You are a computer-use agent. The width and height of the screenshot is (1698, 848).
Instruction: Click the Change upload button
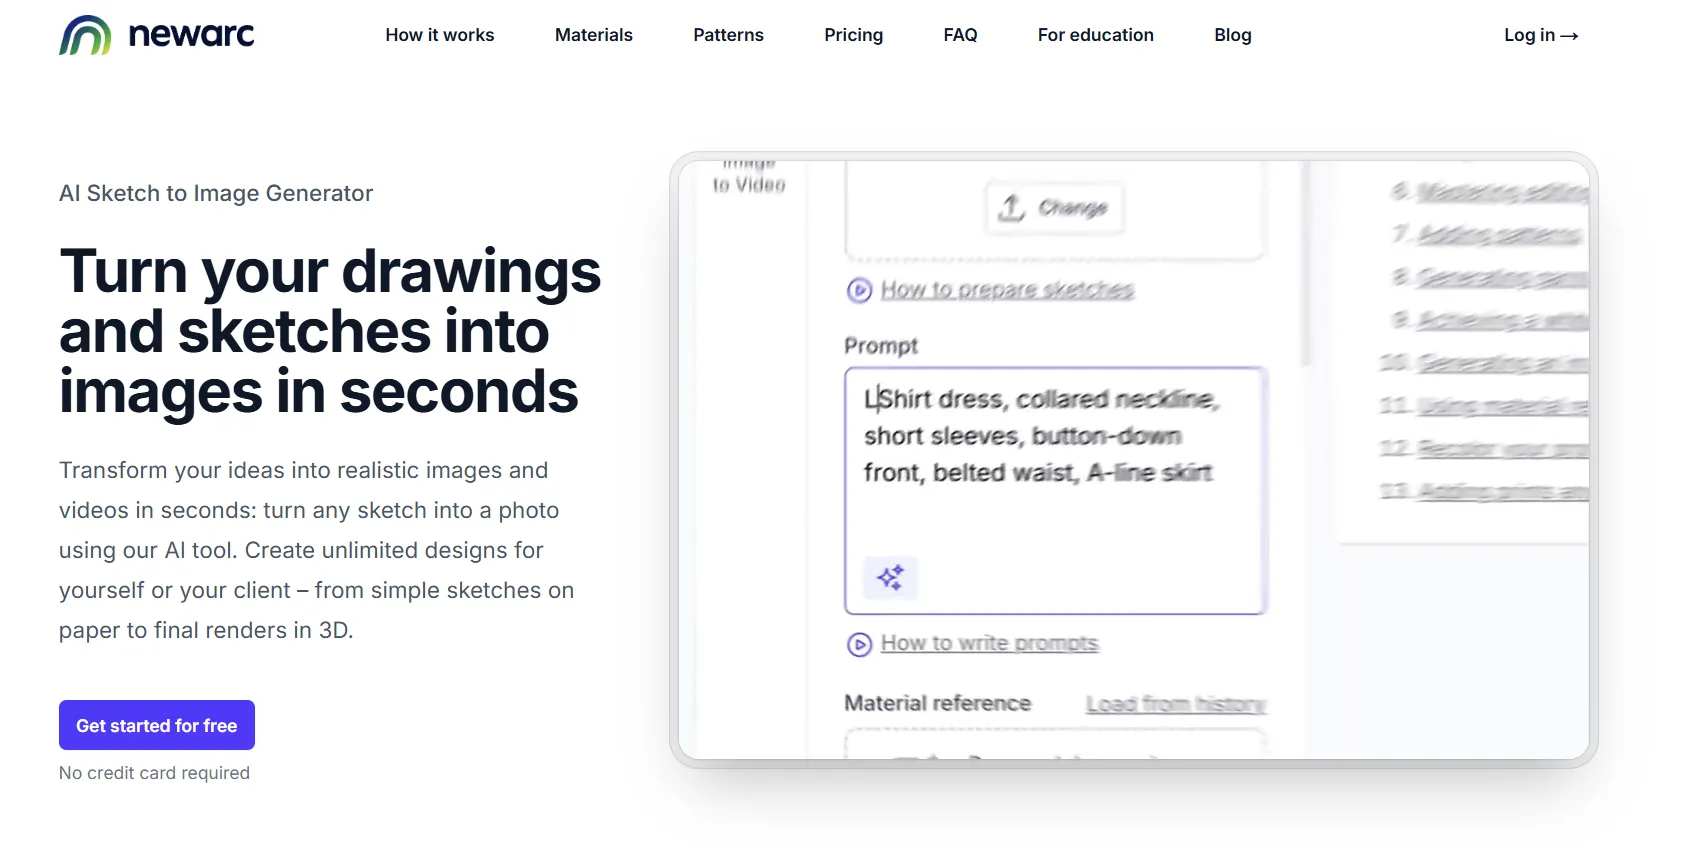tap(1055, 208)
